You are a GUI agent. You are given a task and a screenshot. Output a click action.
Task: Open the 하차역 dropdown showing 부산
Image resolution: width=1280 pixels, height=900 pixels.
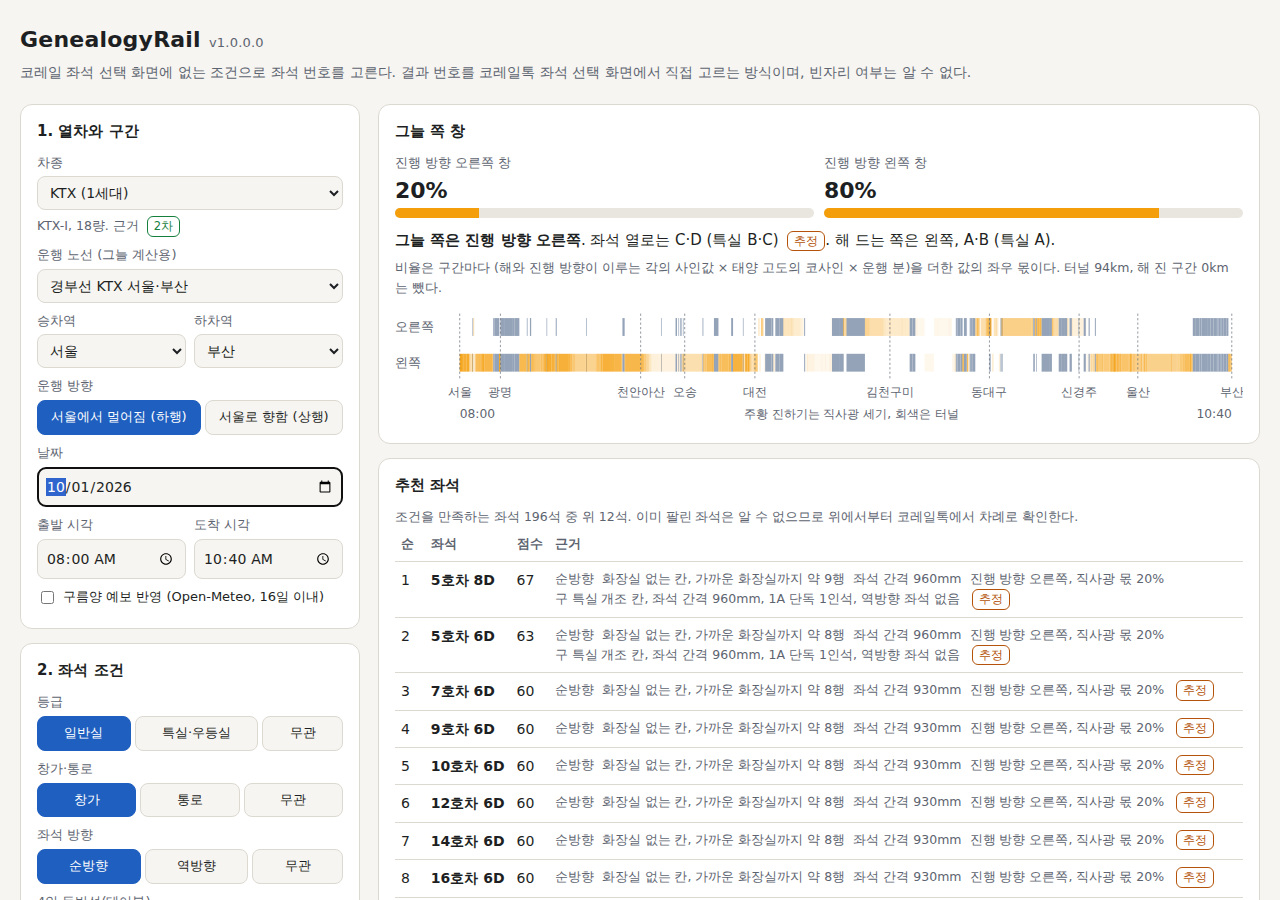click(x=268, y=351)
